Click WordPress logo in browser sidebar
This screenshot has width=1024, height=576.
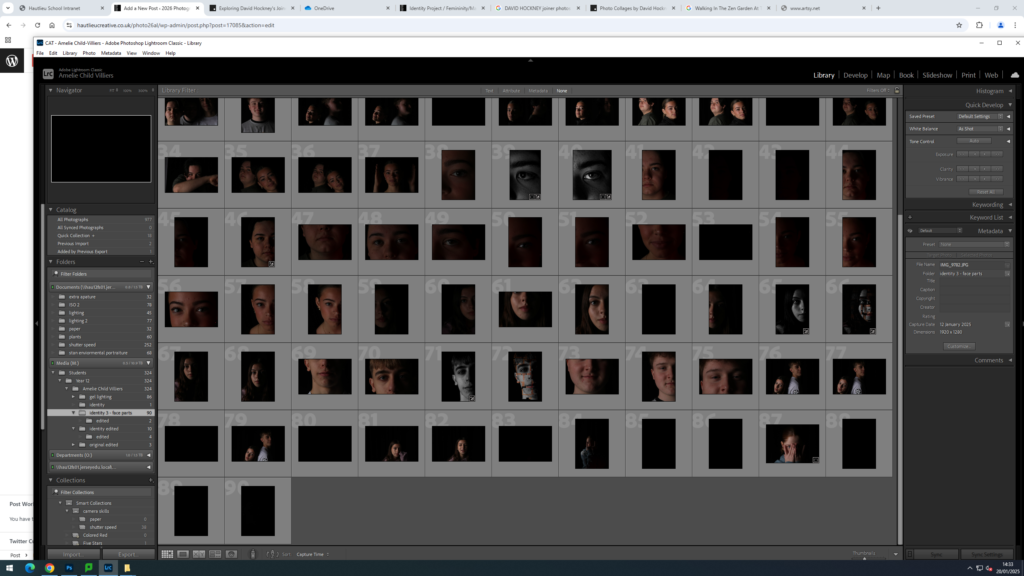pyautogui.click(x=12, y=61)
